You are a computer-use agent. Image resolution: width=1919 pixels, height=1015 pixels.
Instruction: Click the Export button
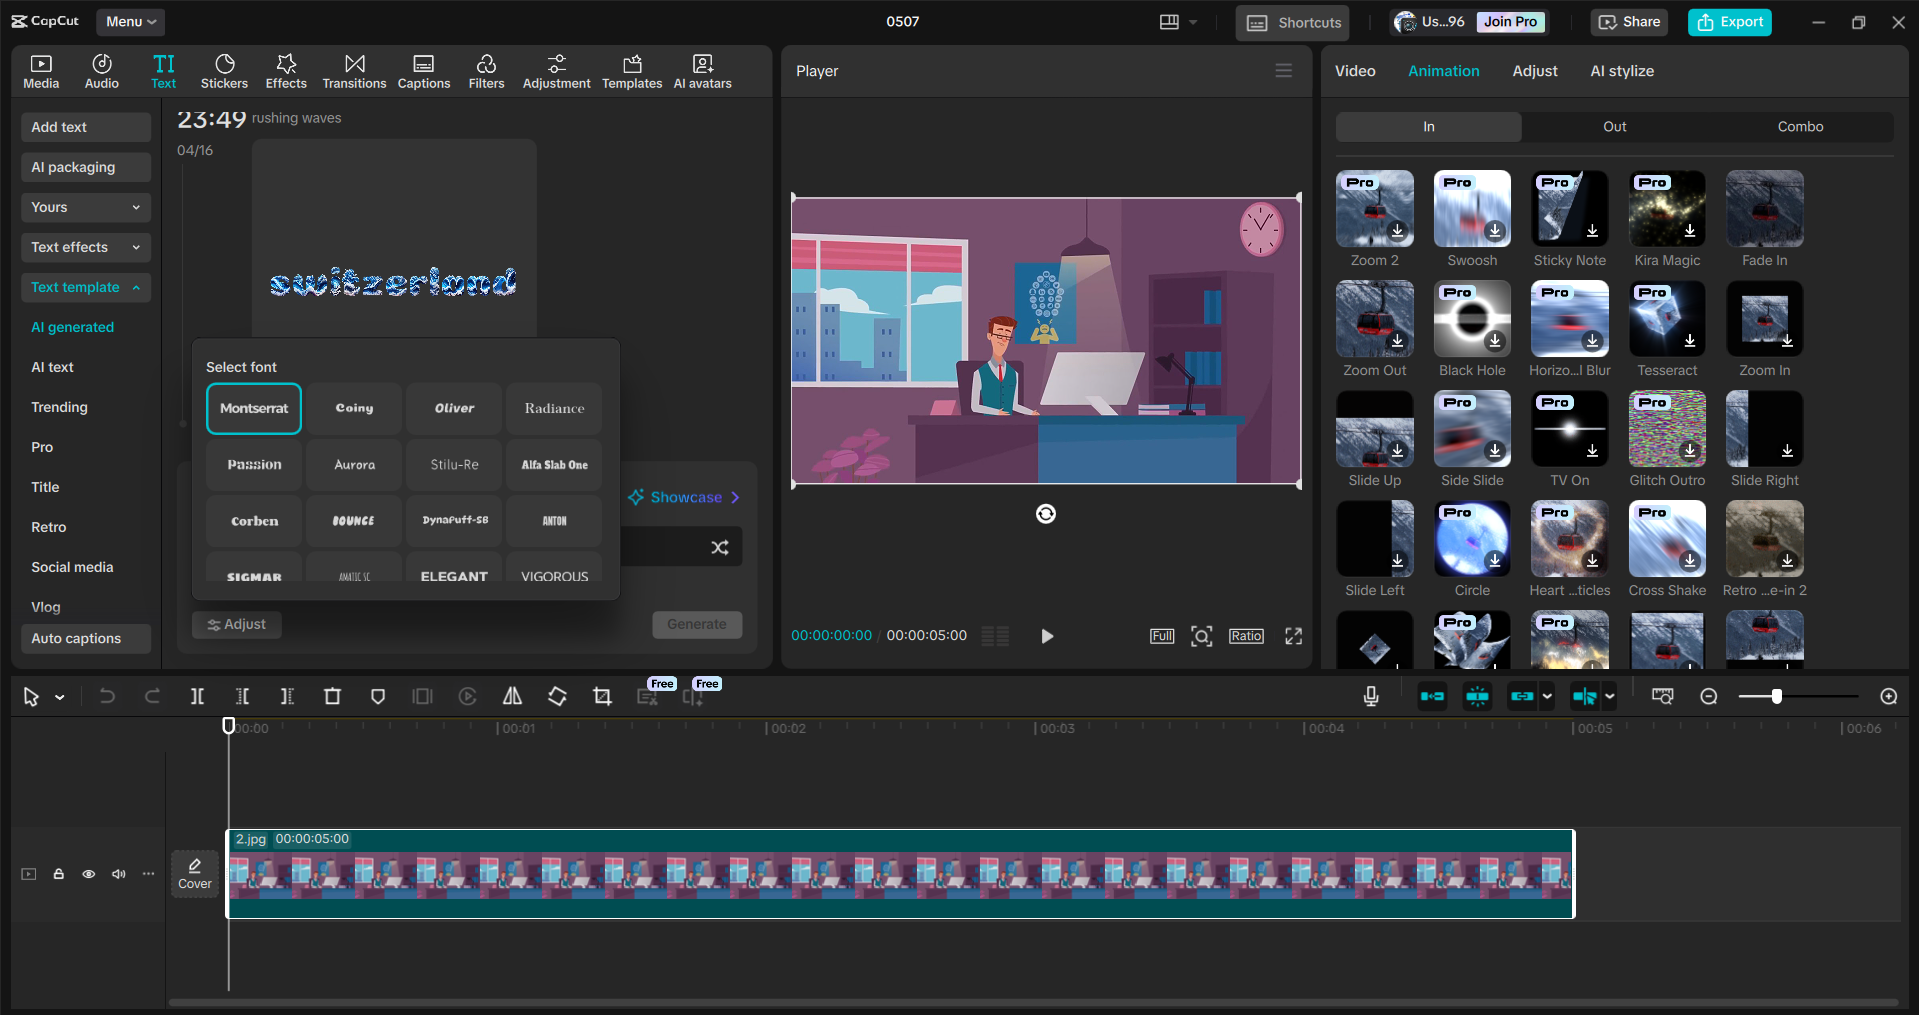(x=1729, y=21)
